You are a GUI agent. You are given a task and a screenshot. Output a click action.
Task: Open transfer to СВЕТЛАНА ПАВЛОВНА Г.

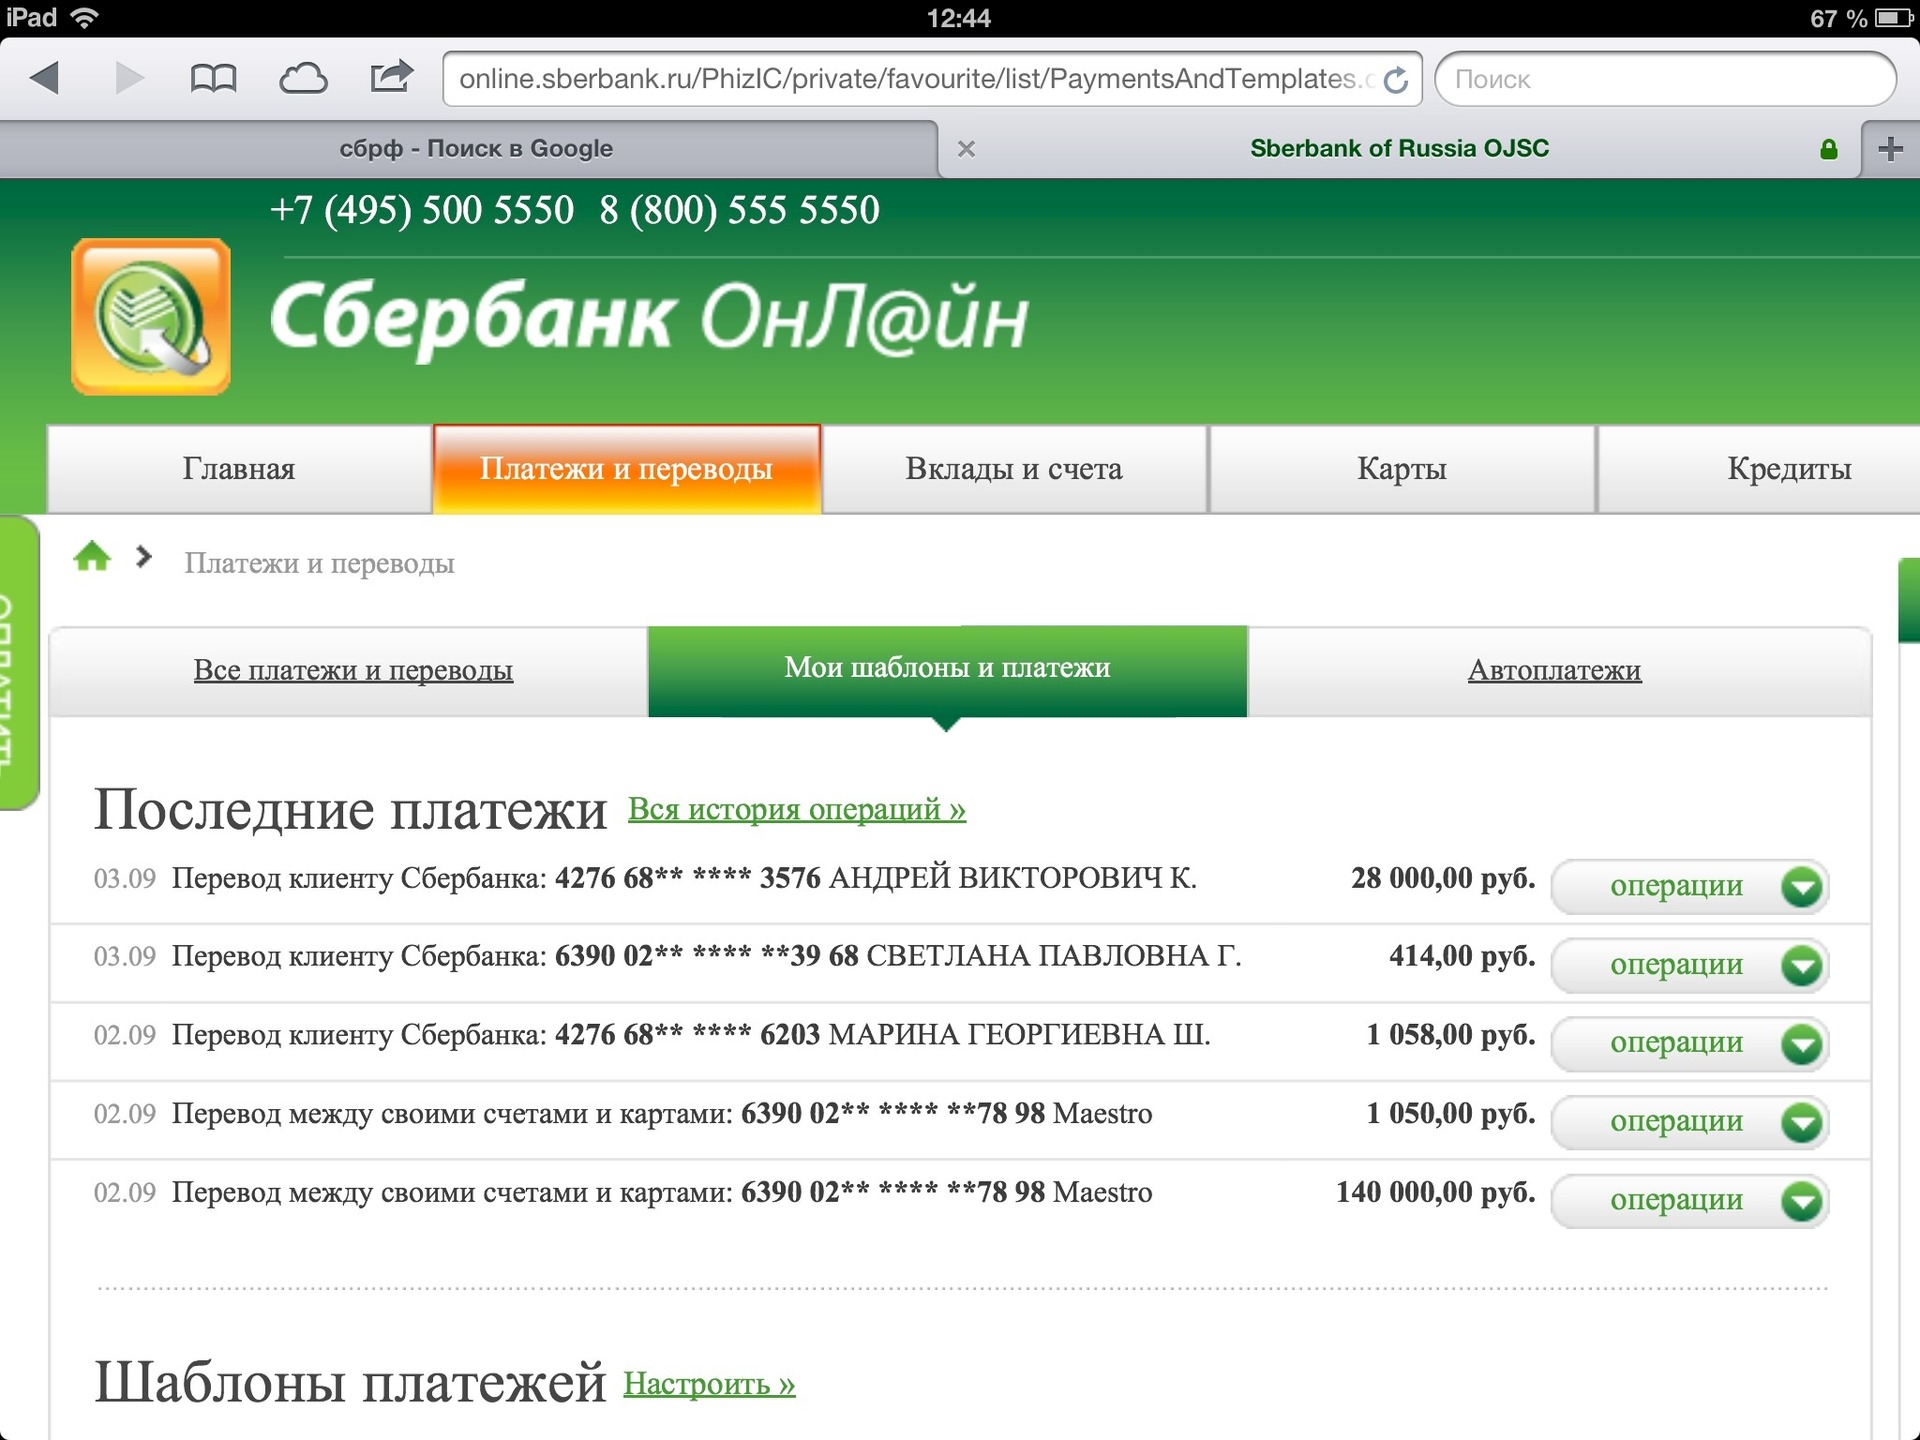[706, 957]
